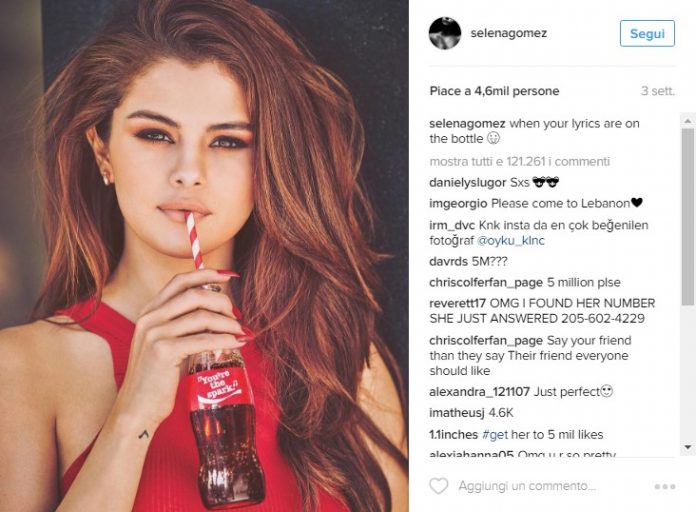This screenshot has height=512, width=696.
Task: Open the selenagomez username in header
Action: (x=509, y=33)
